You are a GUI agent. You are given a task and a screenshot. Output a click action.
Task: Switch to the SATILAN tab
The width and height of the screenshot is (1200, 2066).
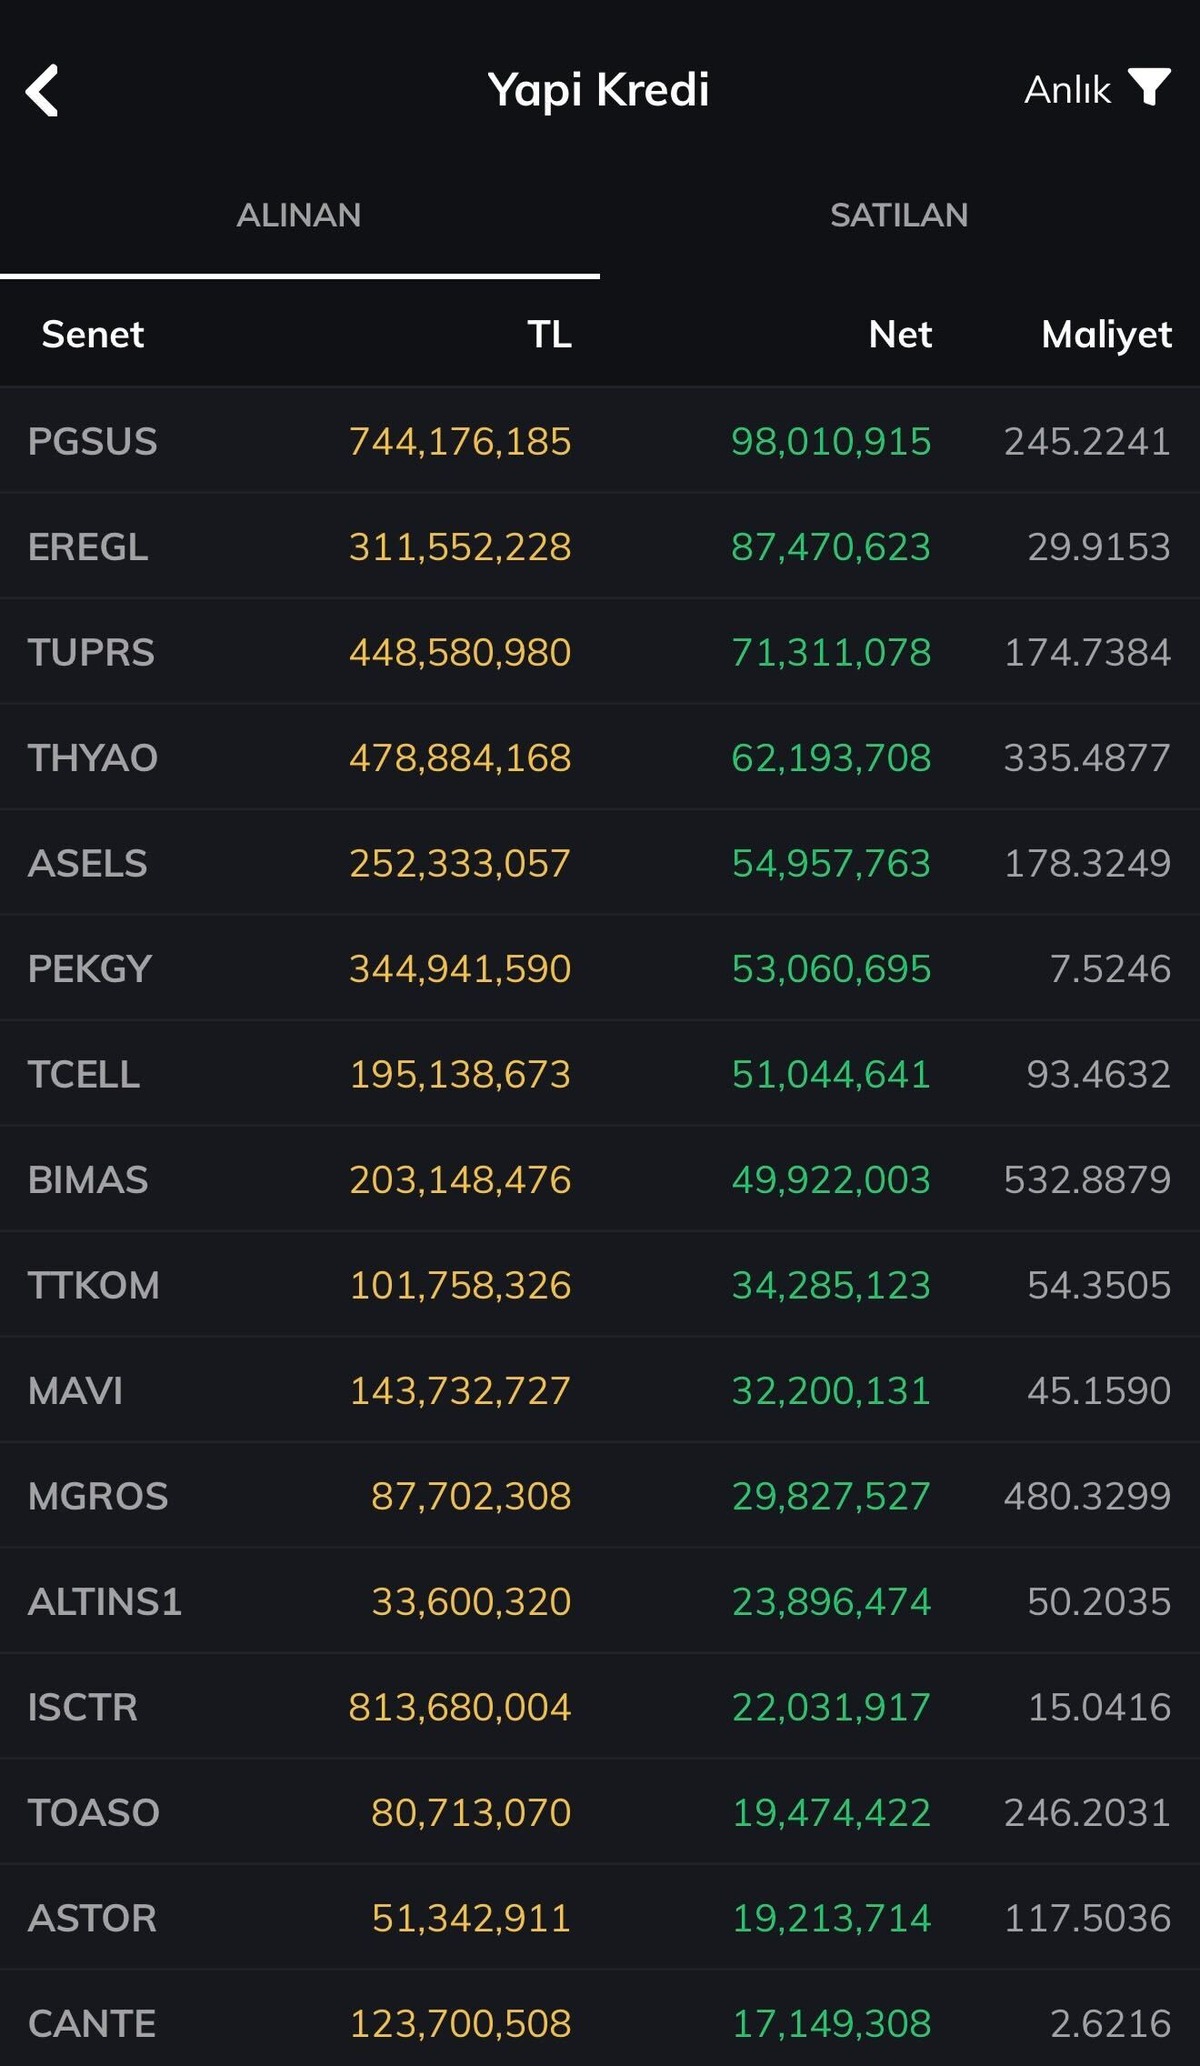899,215
